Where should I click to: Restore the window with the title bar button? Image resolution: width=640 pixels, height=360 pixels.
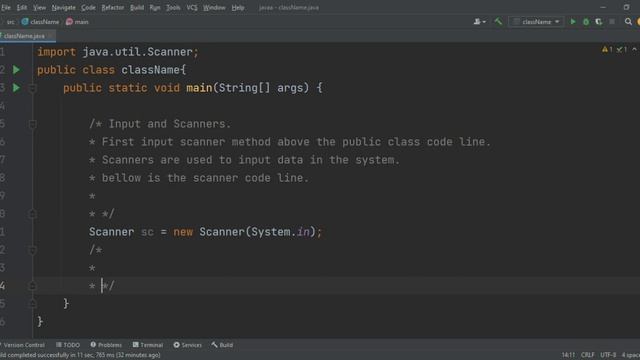coord(627,7)
